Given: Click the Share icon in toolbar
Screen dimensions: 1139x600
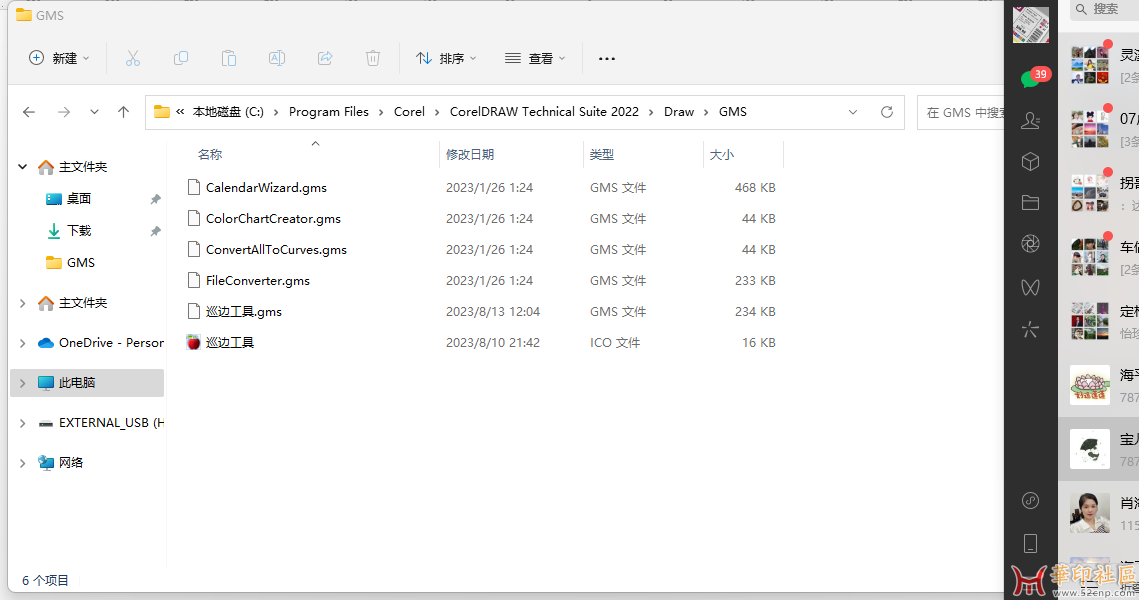Looking at the screenshot, I should coord(325,58).
